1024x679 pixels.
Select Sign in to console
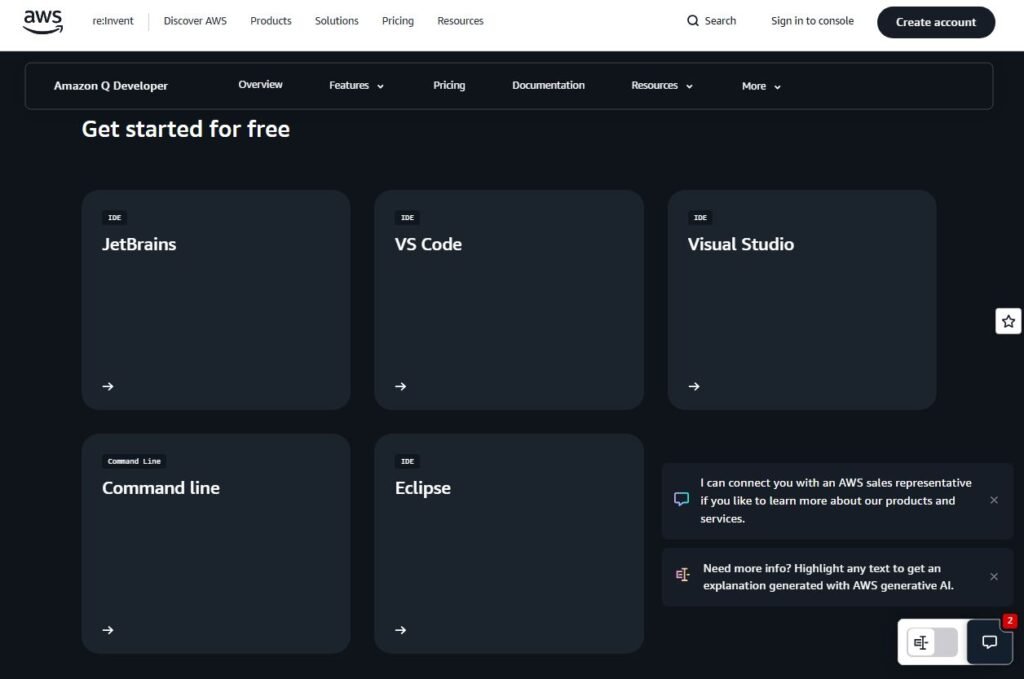coord(812,20)
